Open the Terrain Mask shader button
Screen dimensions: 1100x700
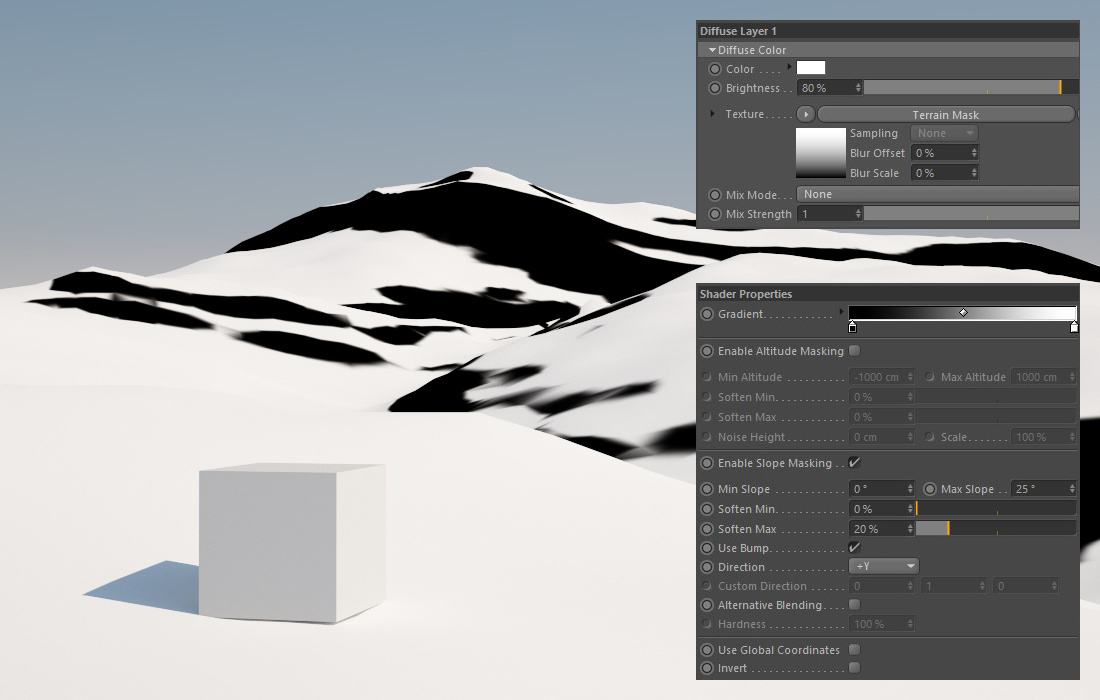pos(945,114)
